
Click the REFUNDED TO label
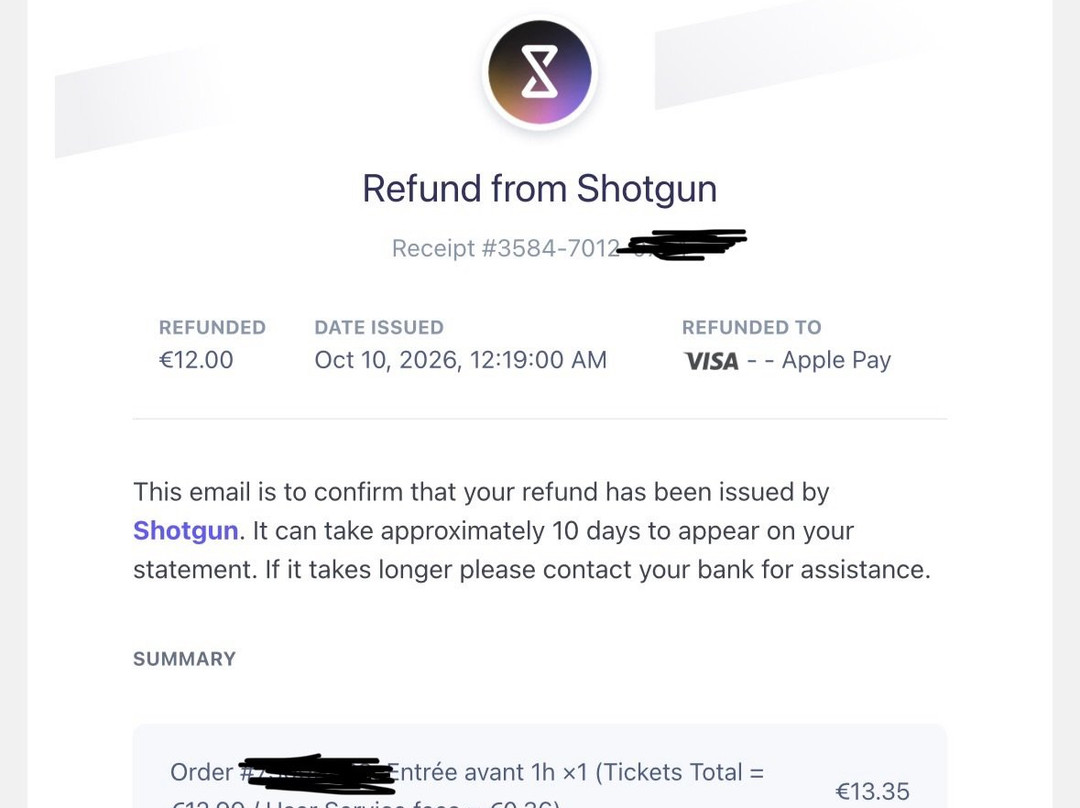[751, 327]
